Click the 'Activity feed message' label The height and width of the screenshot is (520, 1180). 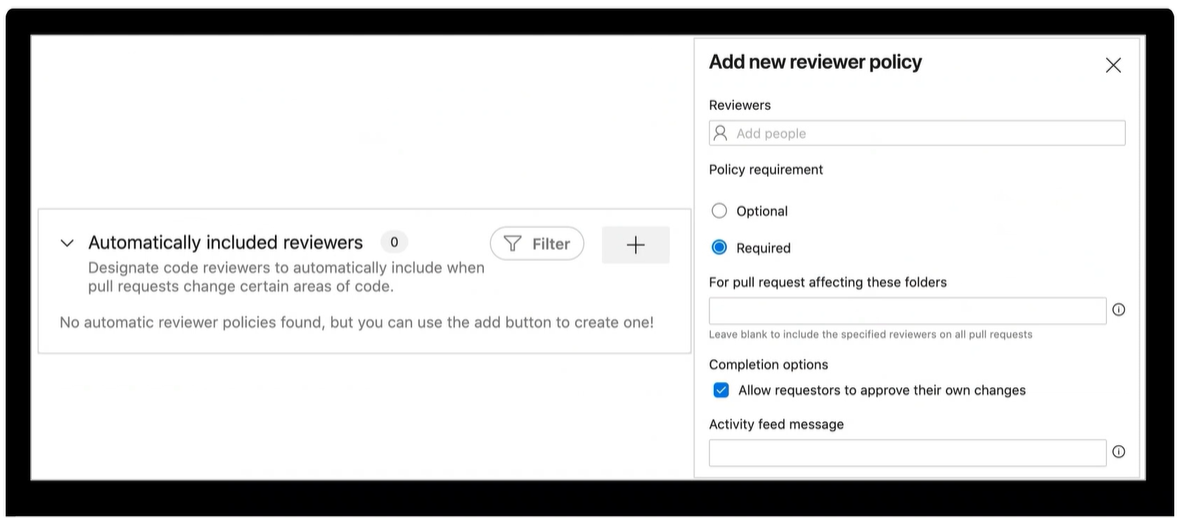[776, 424]
